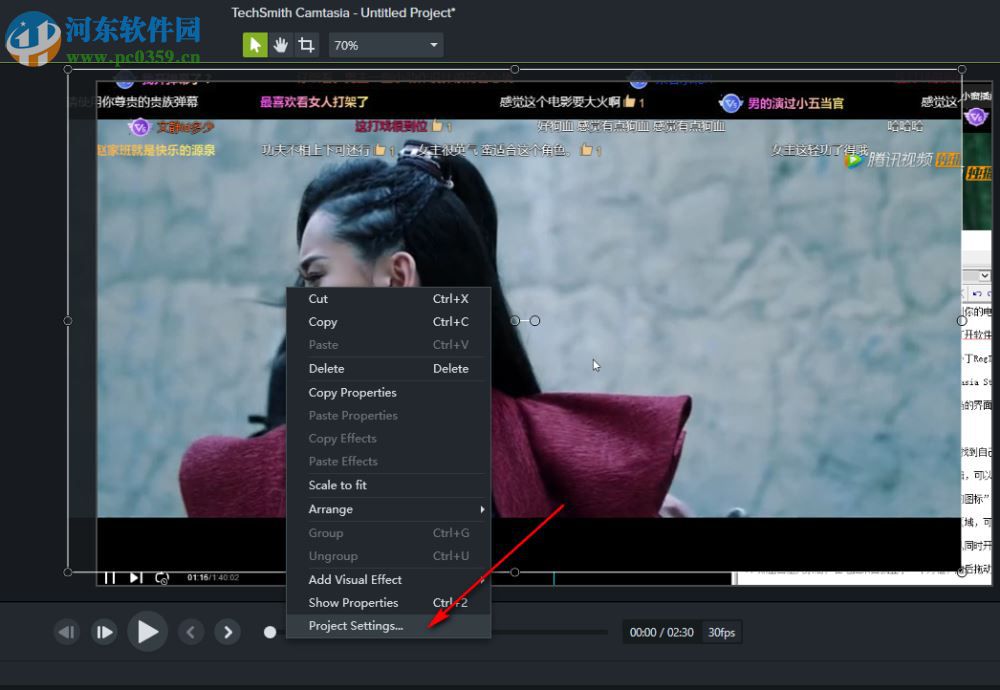Click the record dot on the playback bar
1000x690 pixels.
pos(270,631)
